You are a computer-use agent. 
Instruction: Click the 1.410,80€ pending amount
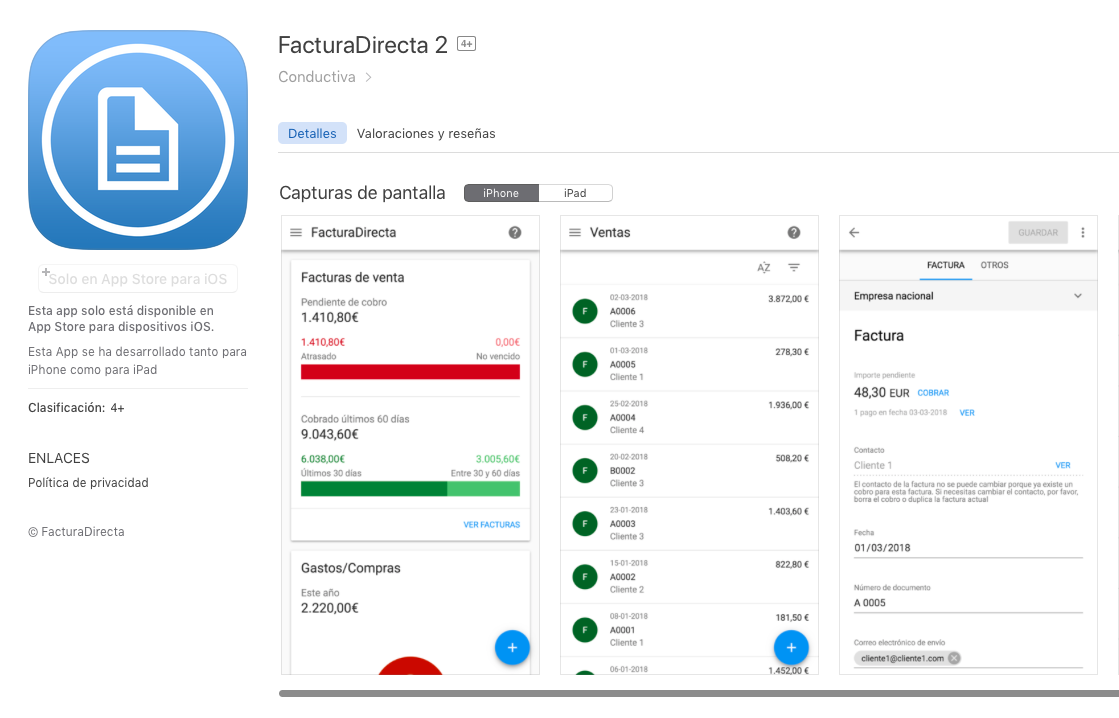330,318
